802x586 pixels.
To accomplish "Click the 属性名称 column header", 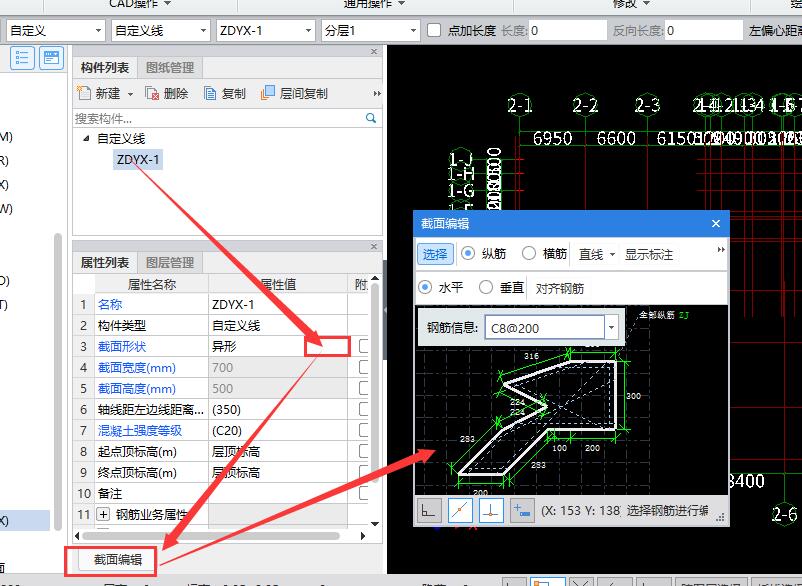I will (151, 284).
